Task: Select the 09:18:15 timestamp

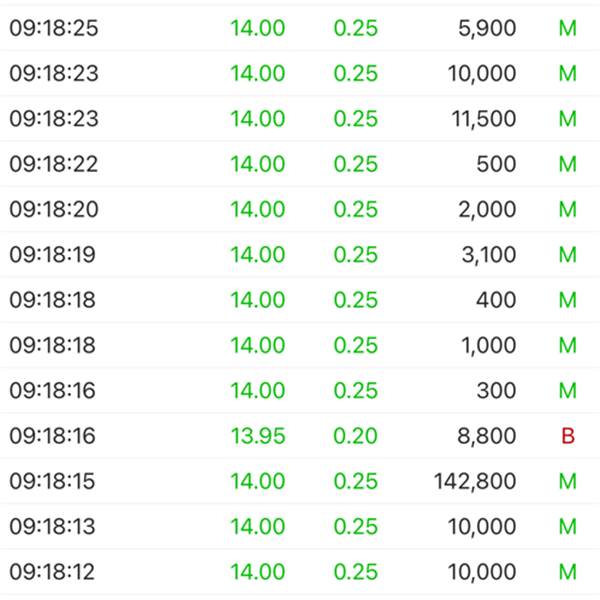Action: (x=52, y=481)
